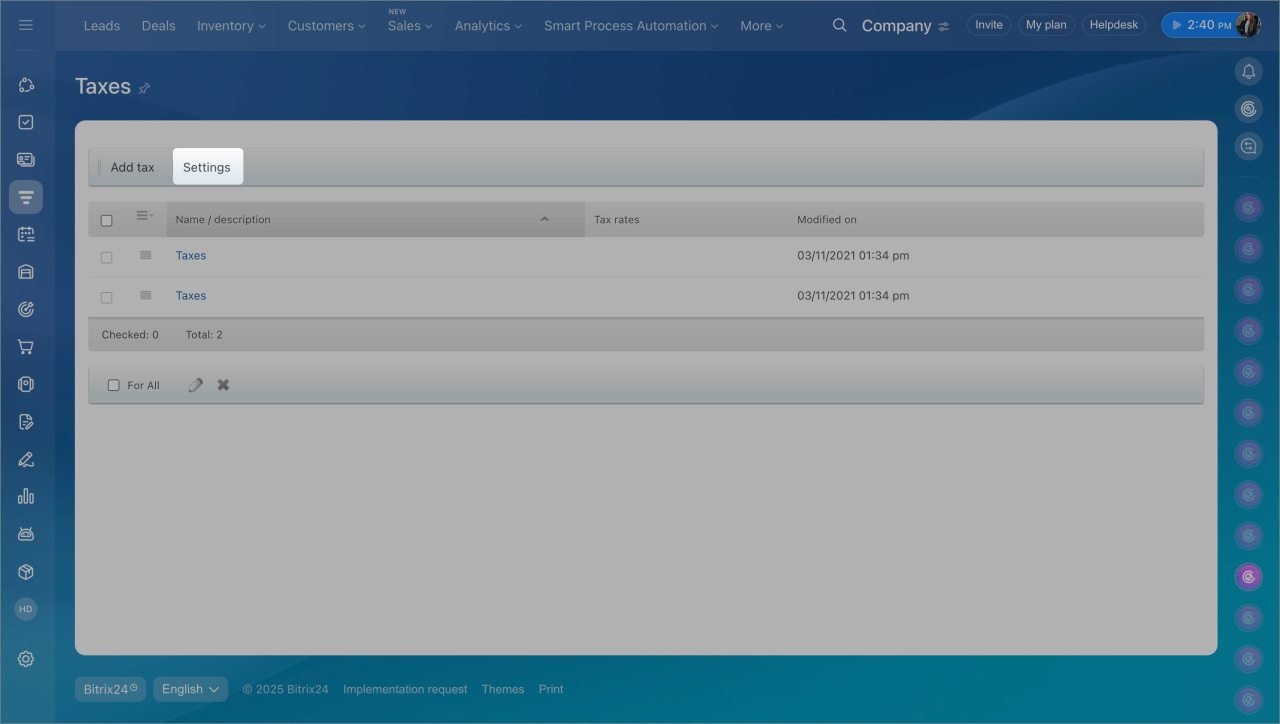Viewport: 1280px width, 724px height.
Task: Open the Settings tab in toolbar
Action: click(207, 167)
